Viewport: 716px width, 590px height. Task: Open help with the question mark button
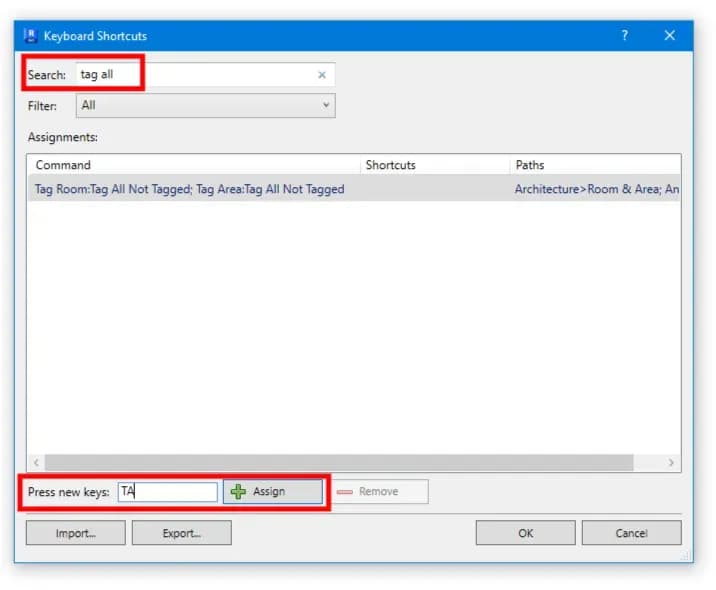click(624, 35)
